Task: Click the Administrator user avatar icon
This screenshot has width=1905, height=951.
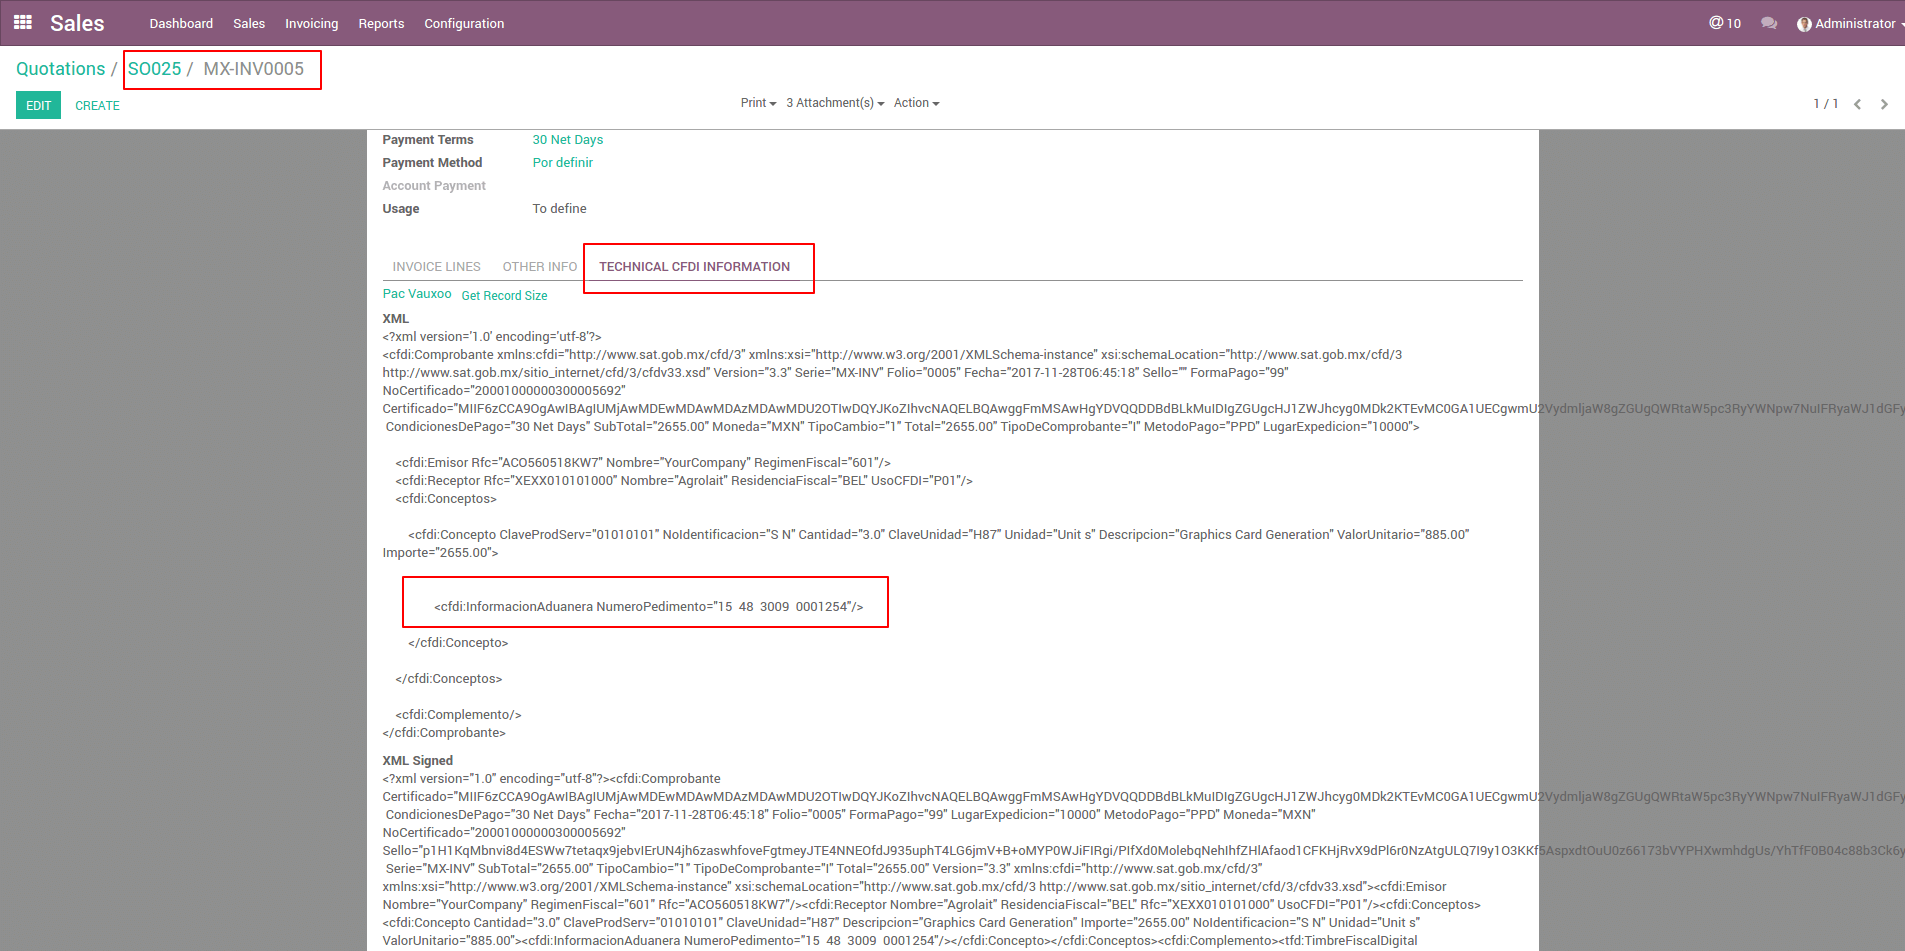Action: click(x=1804, y=24)
